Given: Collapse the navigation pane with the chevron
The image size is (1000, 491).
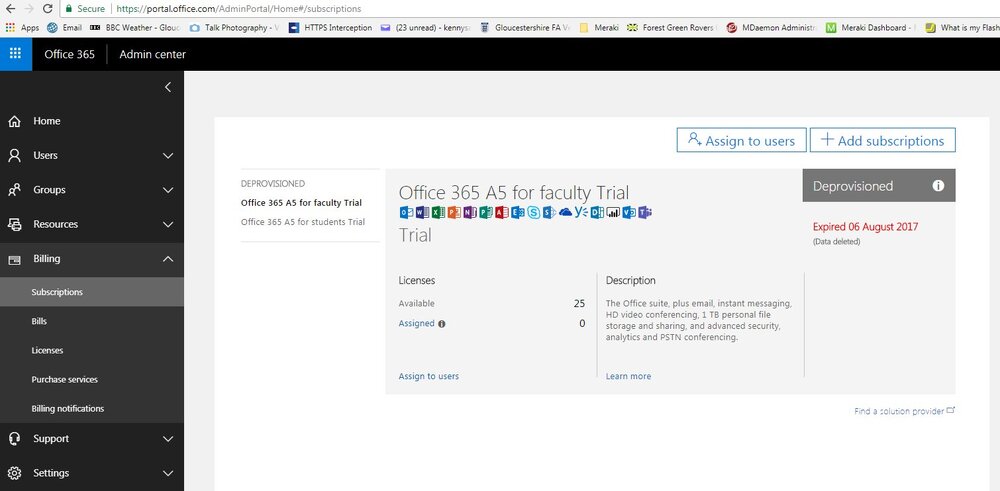Looking at the screenshot, I should [x=168, y=87].
